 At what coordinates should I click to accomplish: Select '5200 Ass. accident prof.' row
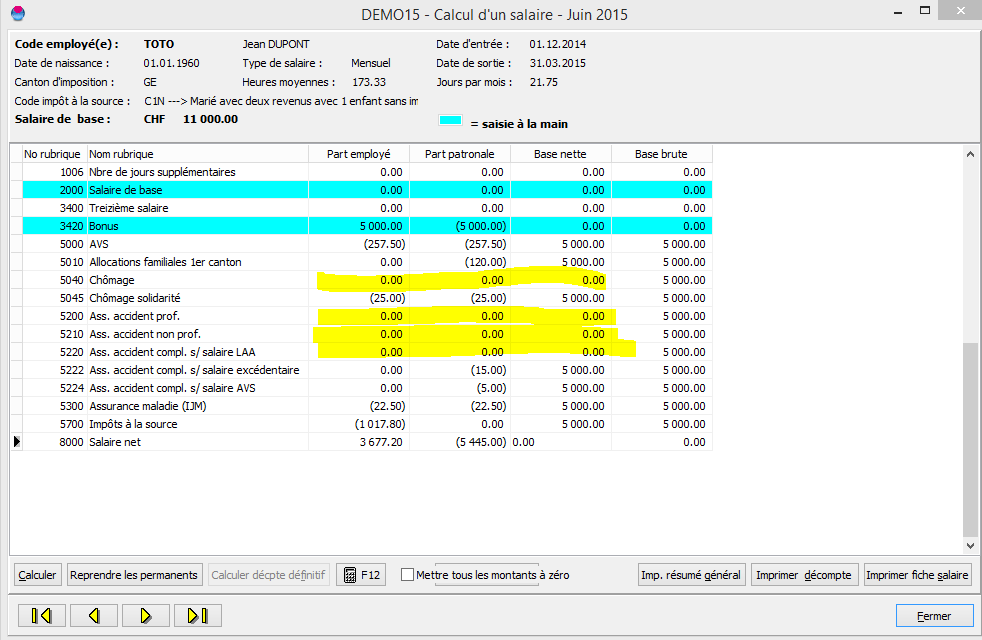(x=367, y=316)
